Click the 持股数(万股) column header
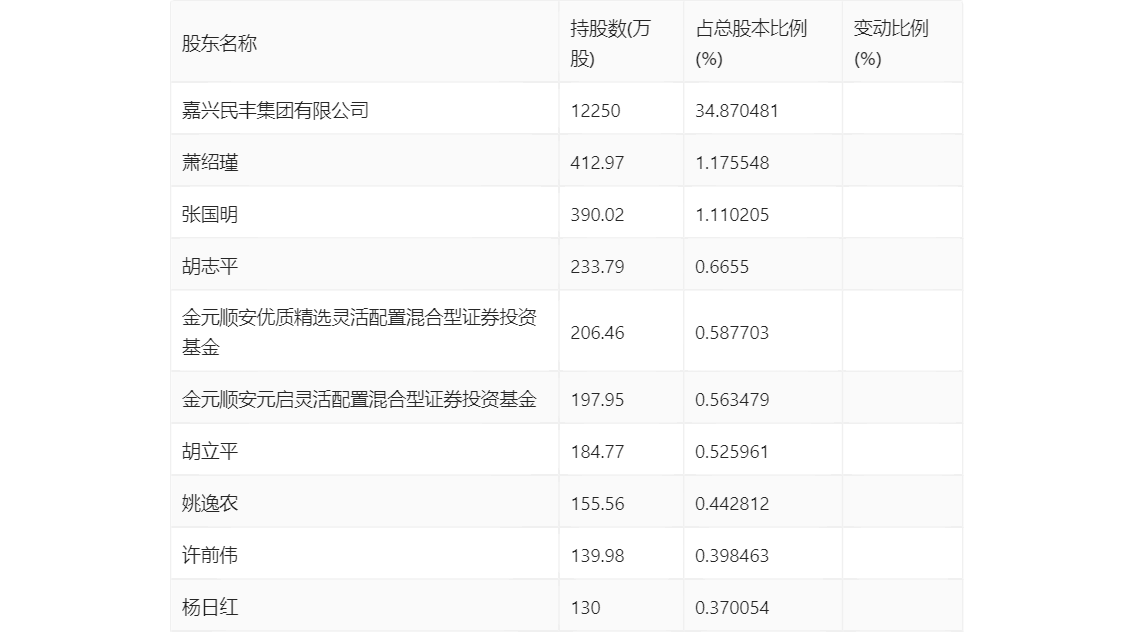 pos(610,43)
